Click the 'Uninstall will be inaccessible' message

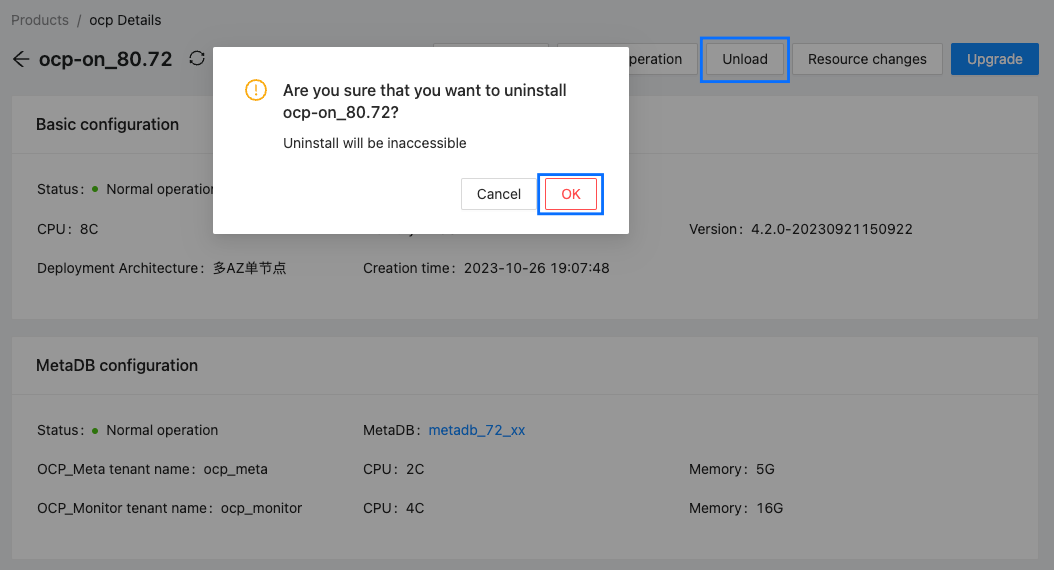(375, 143)
